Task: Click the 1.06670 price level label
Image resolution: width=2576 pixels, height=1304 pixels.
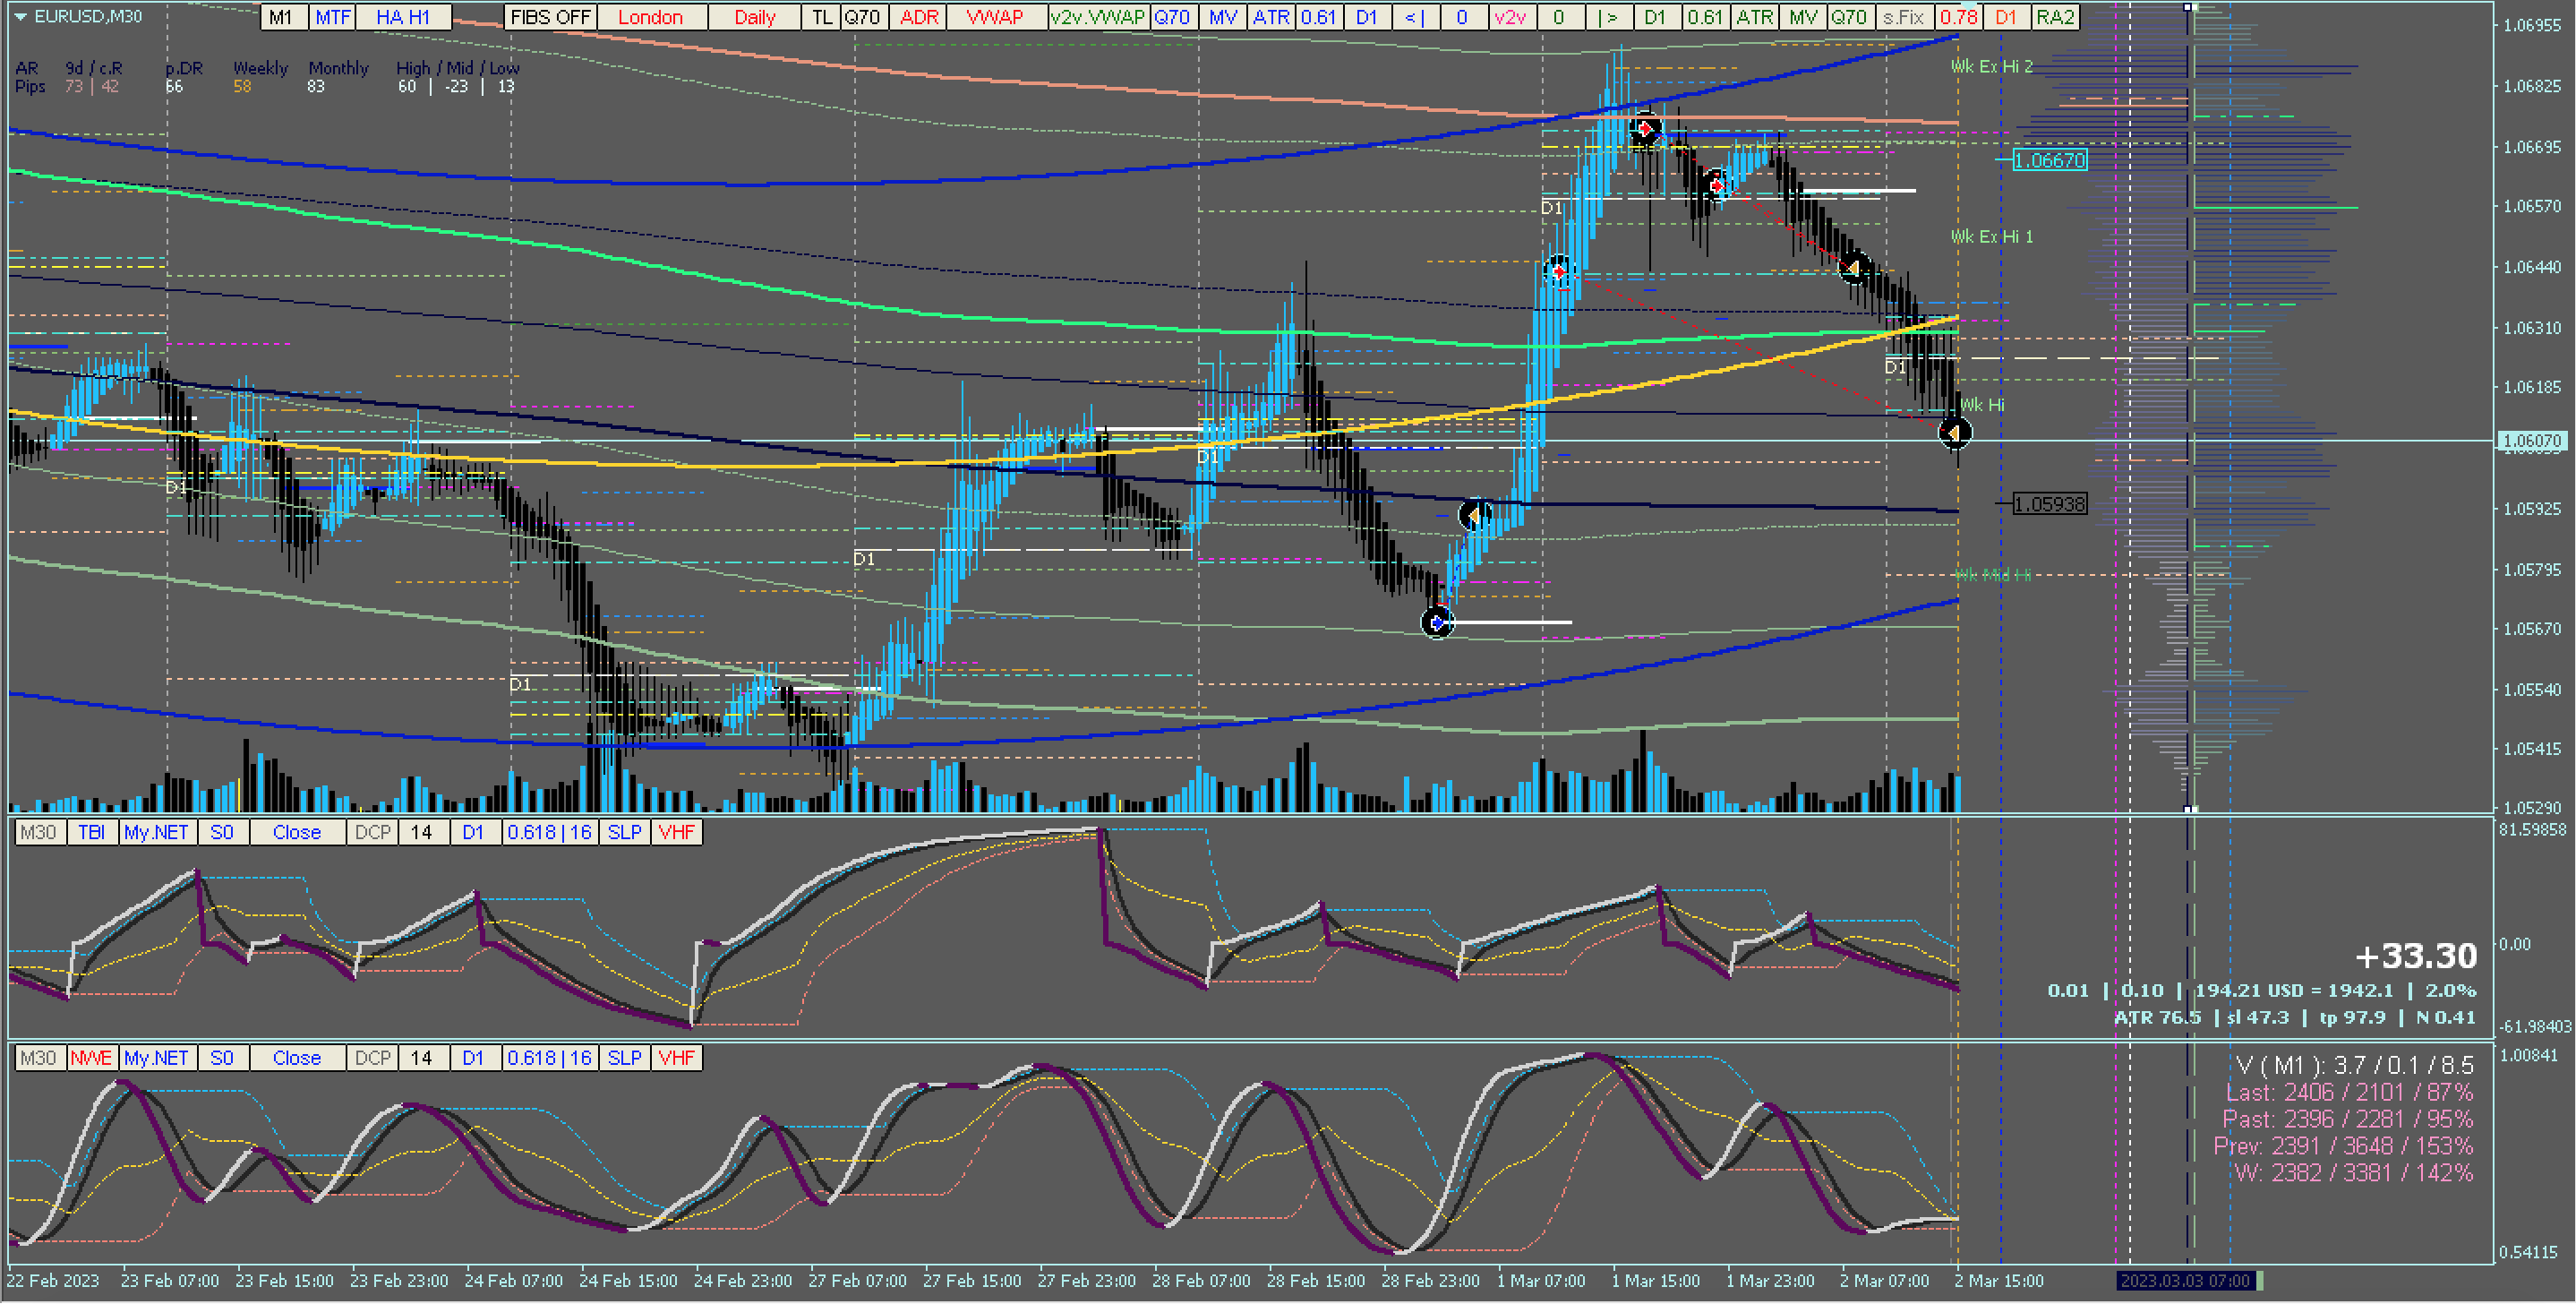Action: point(2049,161)
